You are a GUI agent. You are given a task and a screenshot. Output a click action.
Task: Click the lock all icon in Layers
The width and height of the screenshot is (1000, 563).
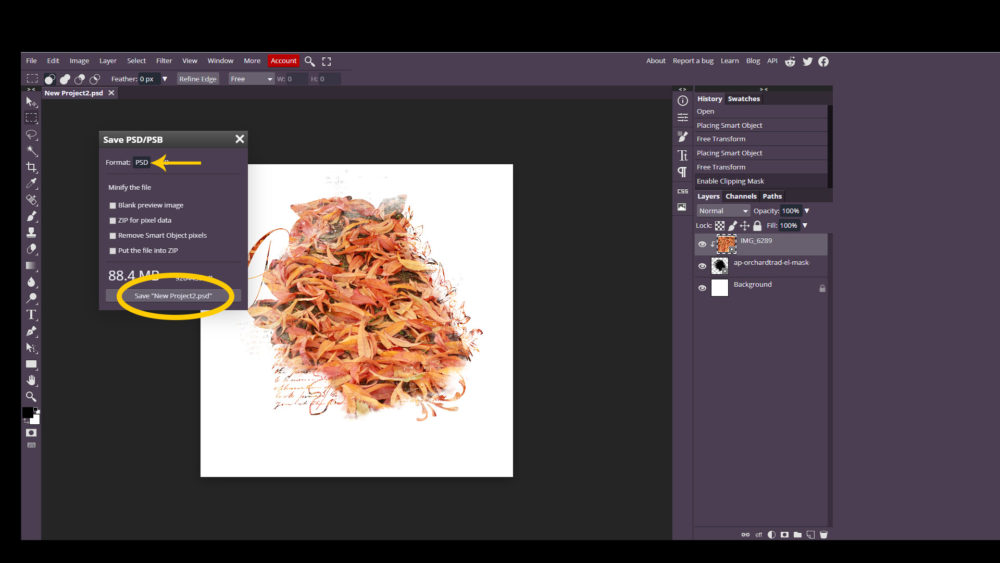757,226
